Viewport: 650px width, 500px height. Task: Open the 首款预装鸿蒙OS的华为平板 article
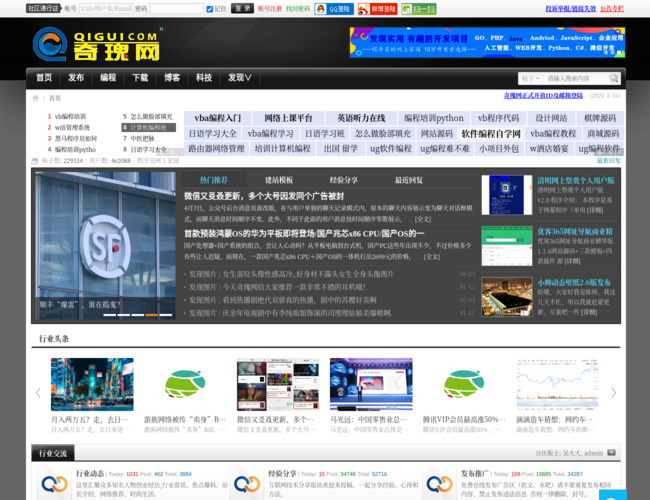pyautogui.click(x=304, y=233)
